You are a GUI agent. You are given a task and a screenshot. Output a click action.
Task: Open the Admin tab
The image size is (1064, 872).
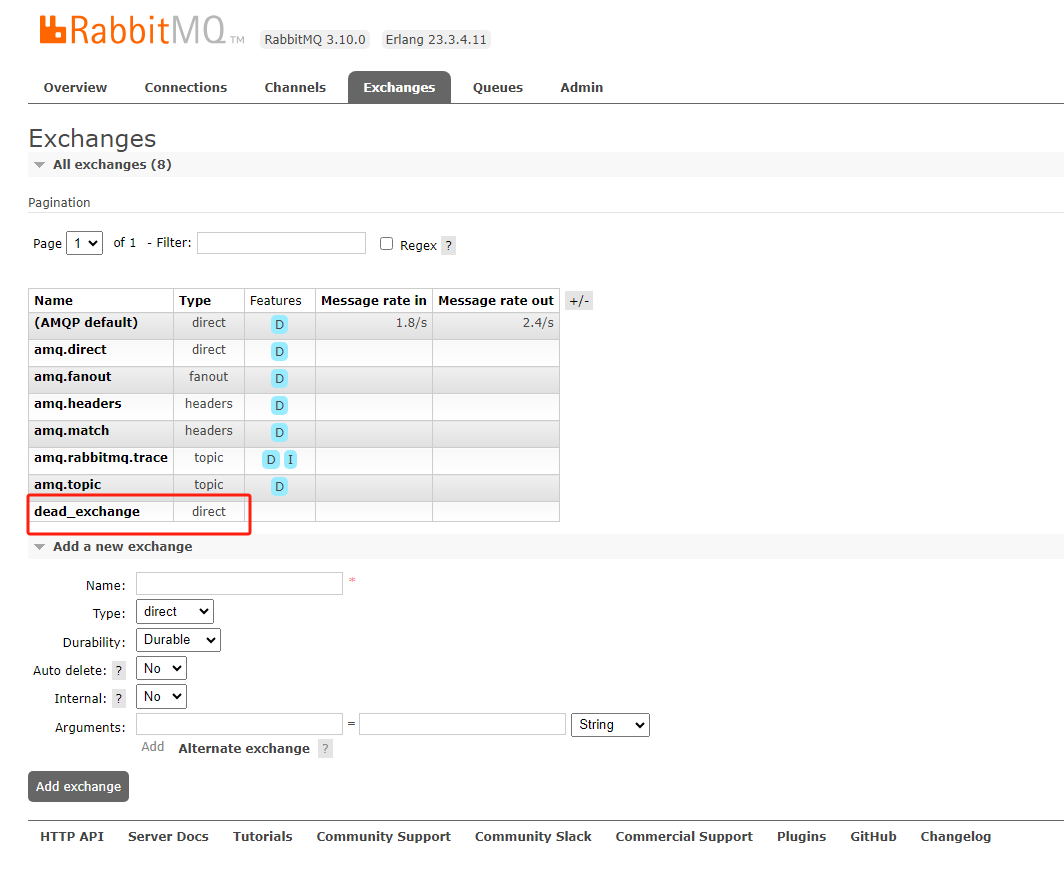coord(582,88)
